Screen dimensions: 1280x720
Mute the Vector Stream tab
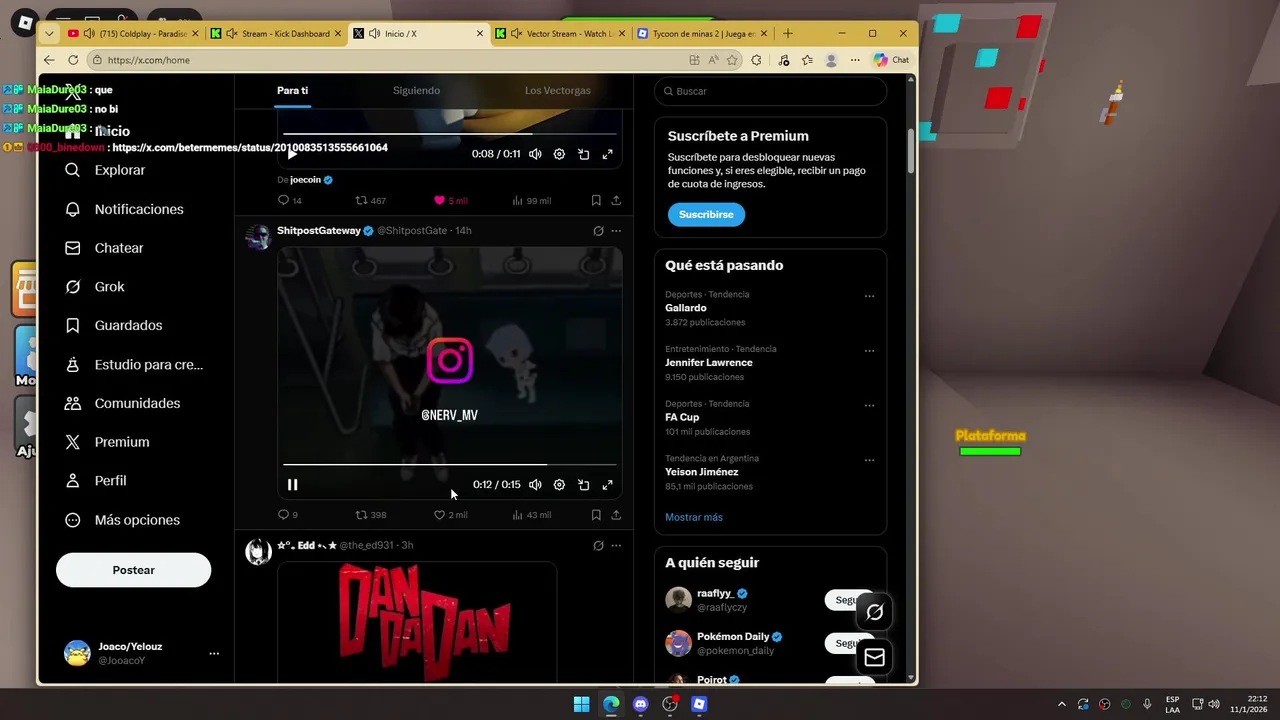pos(517,34)
